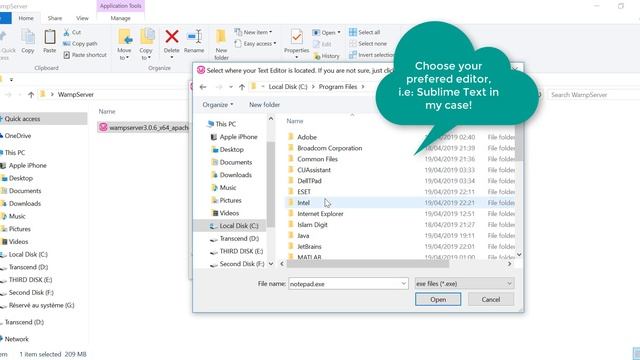
Task: Select Broadcom Corporation folder
Action: (329, 148)
